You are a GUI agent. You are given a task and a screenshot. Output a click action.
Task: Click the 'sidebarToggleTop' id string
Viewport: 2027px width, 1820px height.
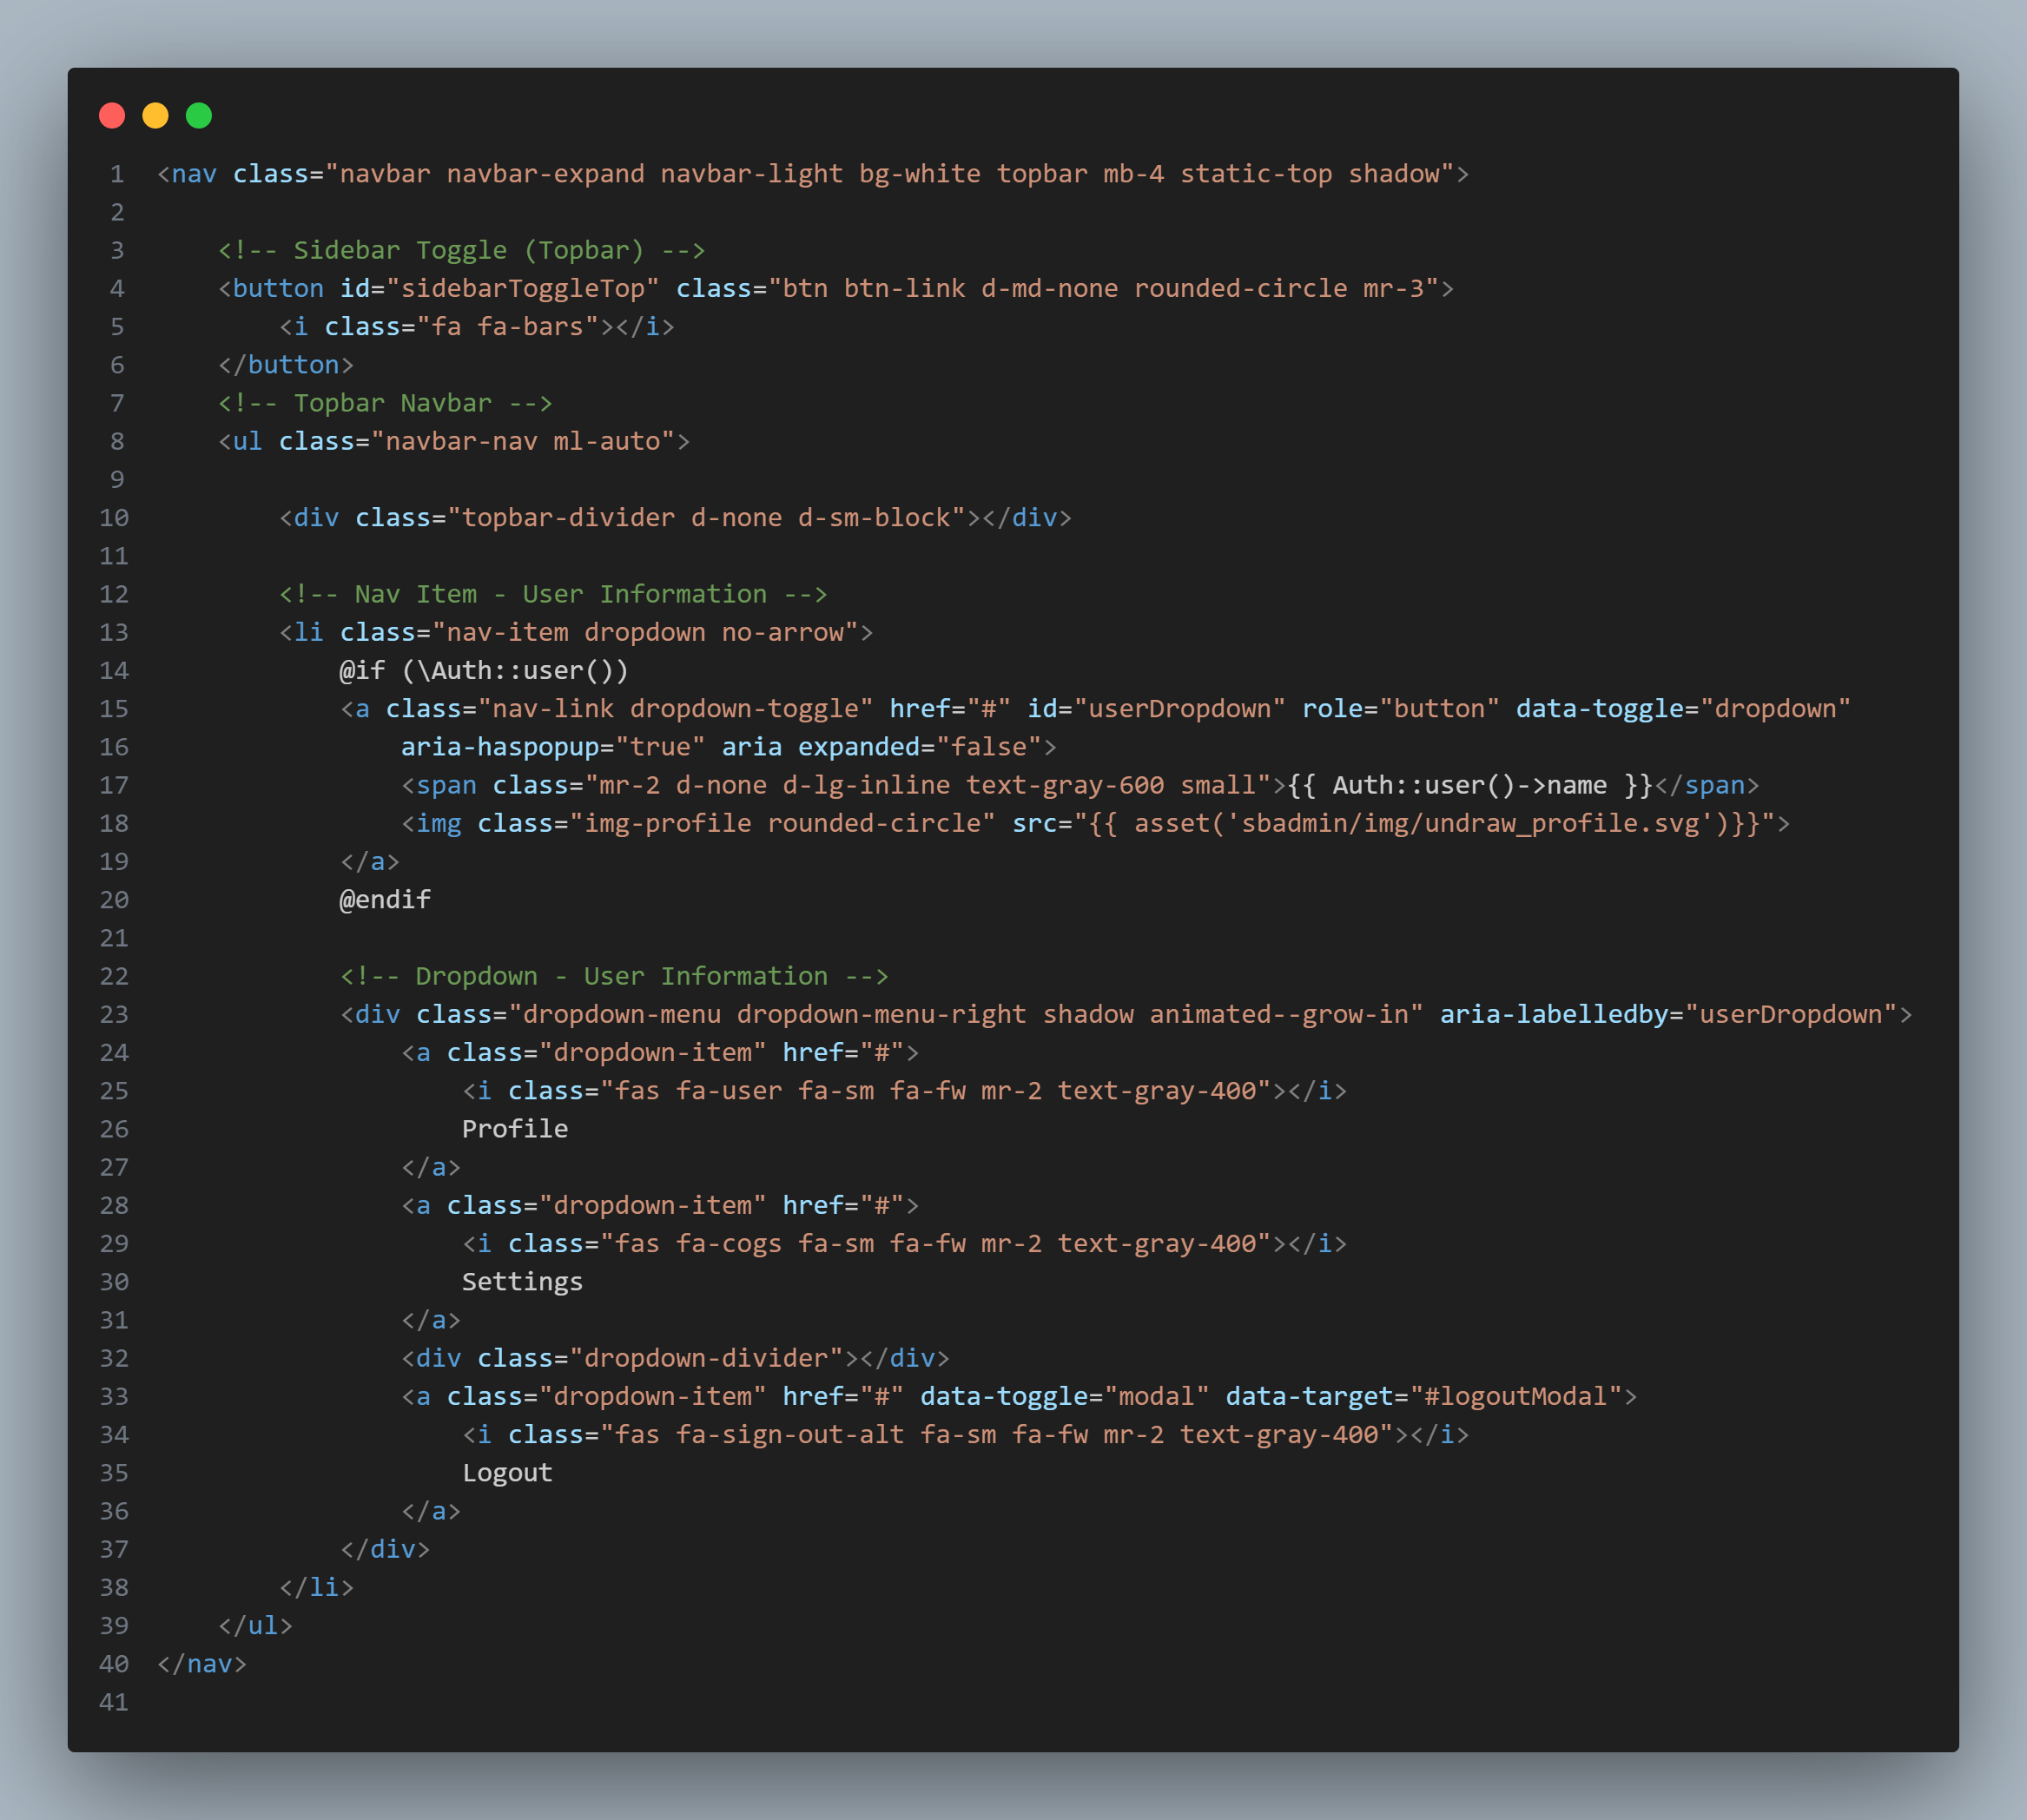point(522,289)
